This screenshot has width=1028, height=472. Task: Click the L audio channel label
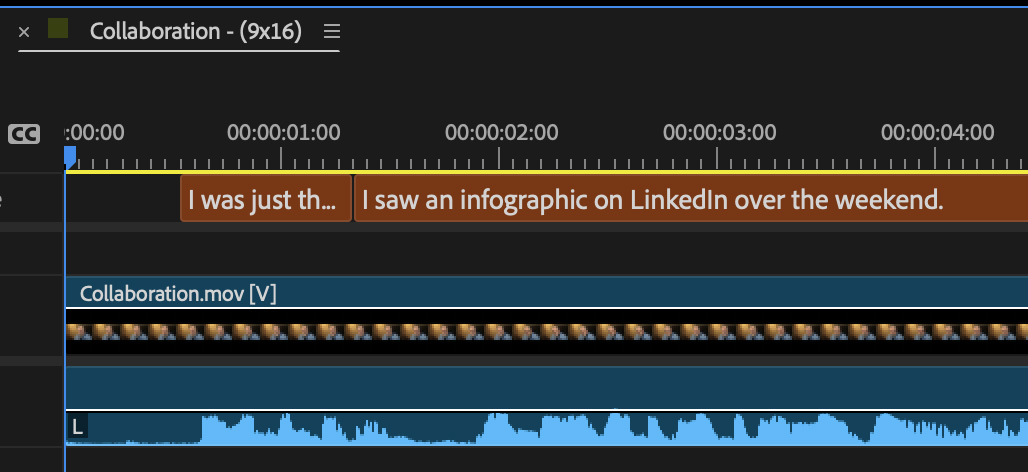(x=78, y=427)
